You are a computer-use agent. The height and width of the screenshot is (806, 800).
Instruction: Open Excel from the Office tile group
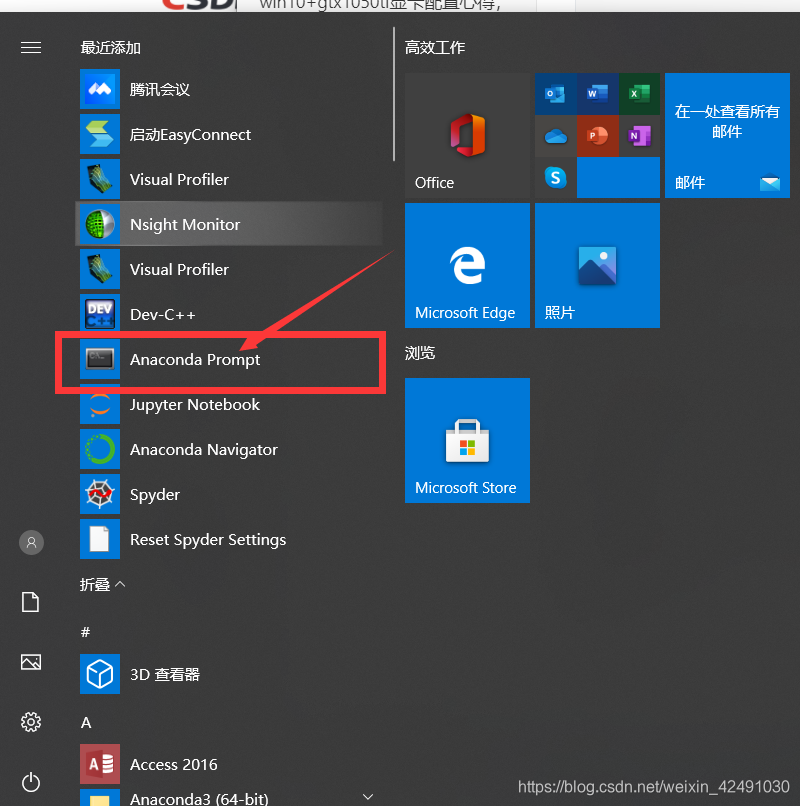639,94
